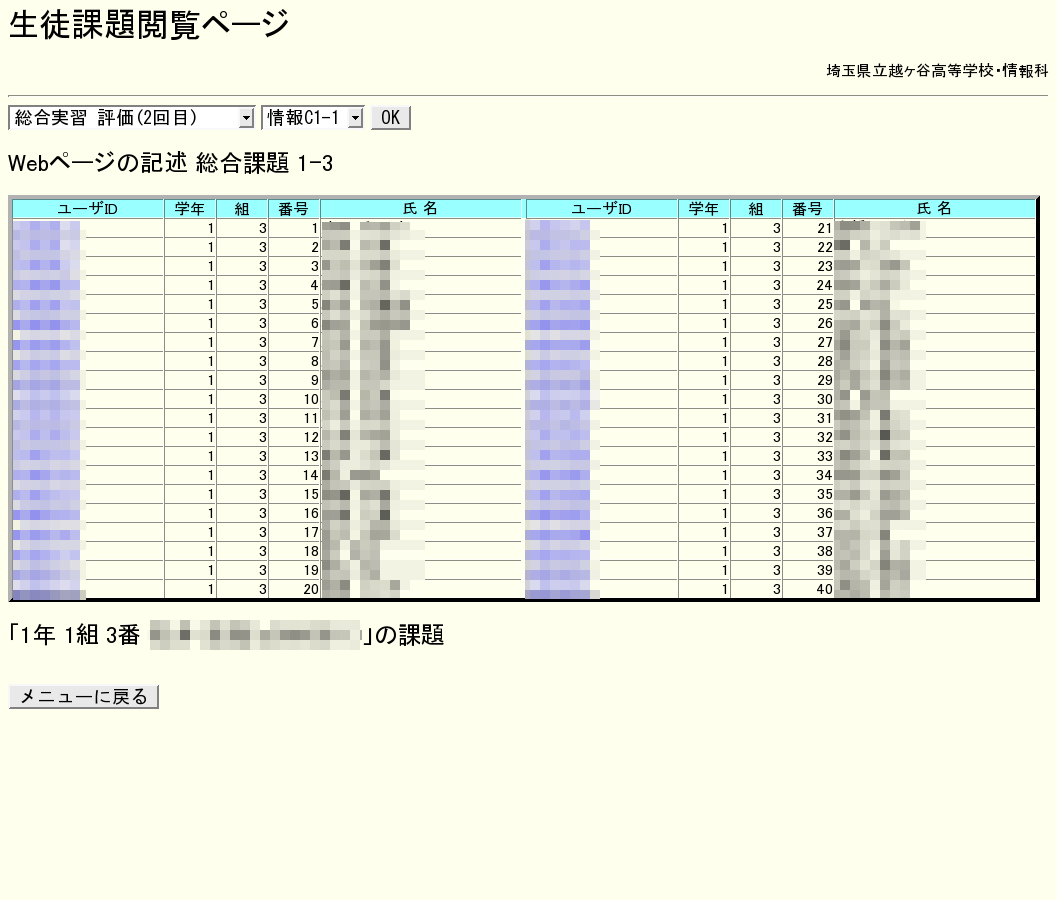Select the user ID for student number 5

pos(48,305)
